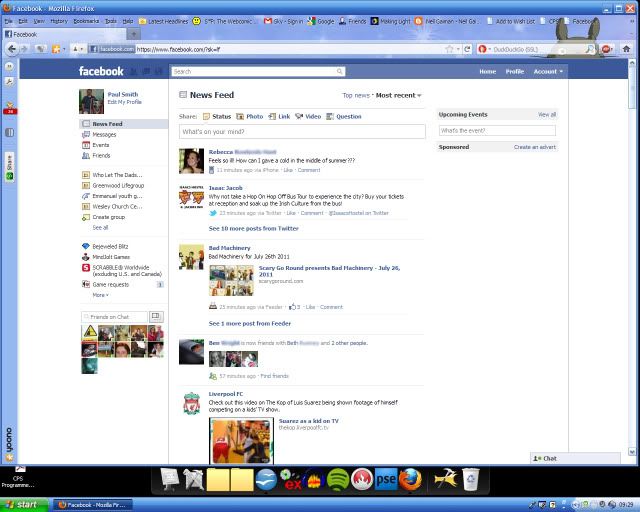Open the DuckDuckGo search engine dropdown

point(484,49)
